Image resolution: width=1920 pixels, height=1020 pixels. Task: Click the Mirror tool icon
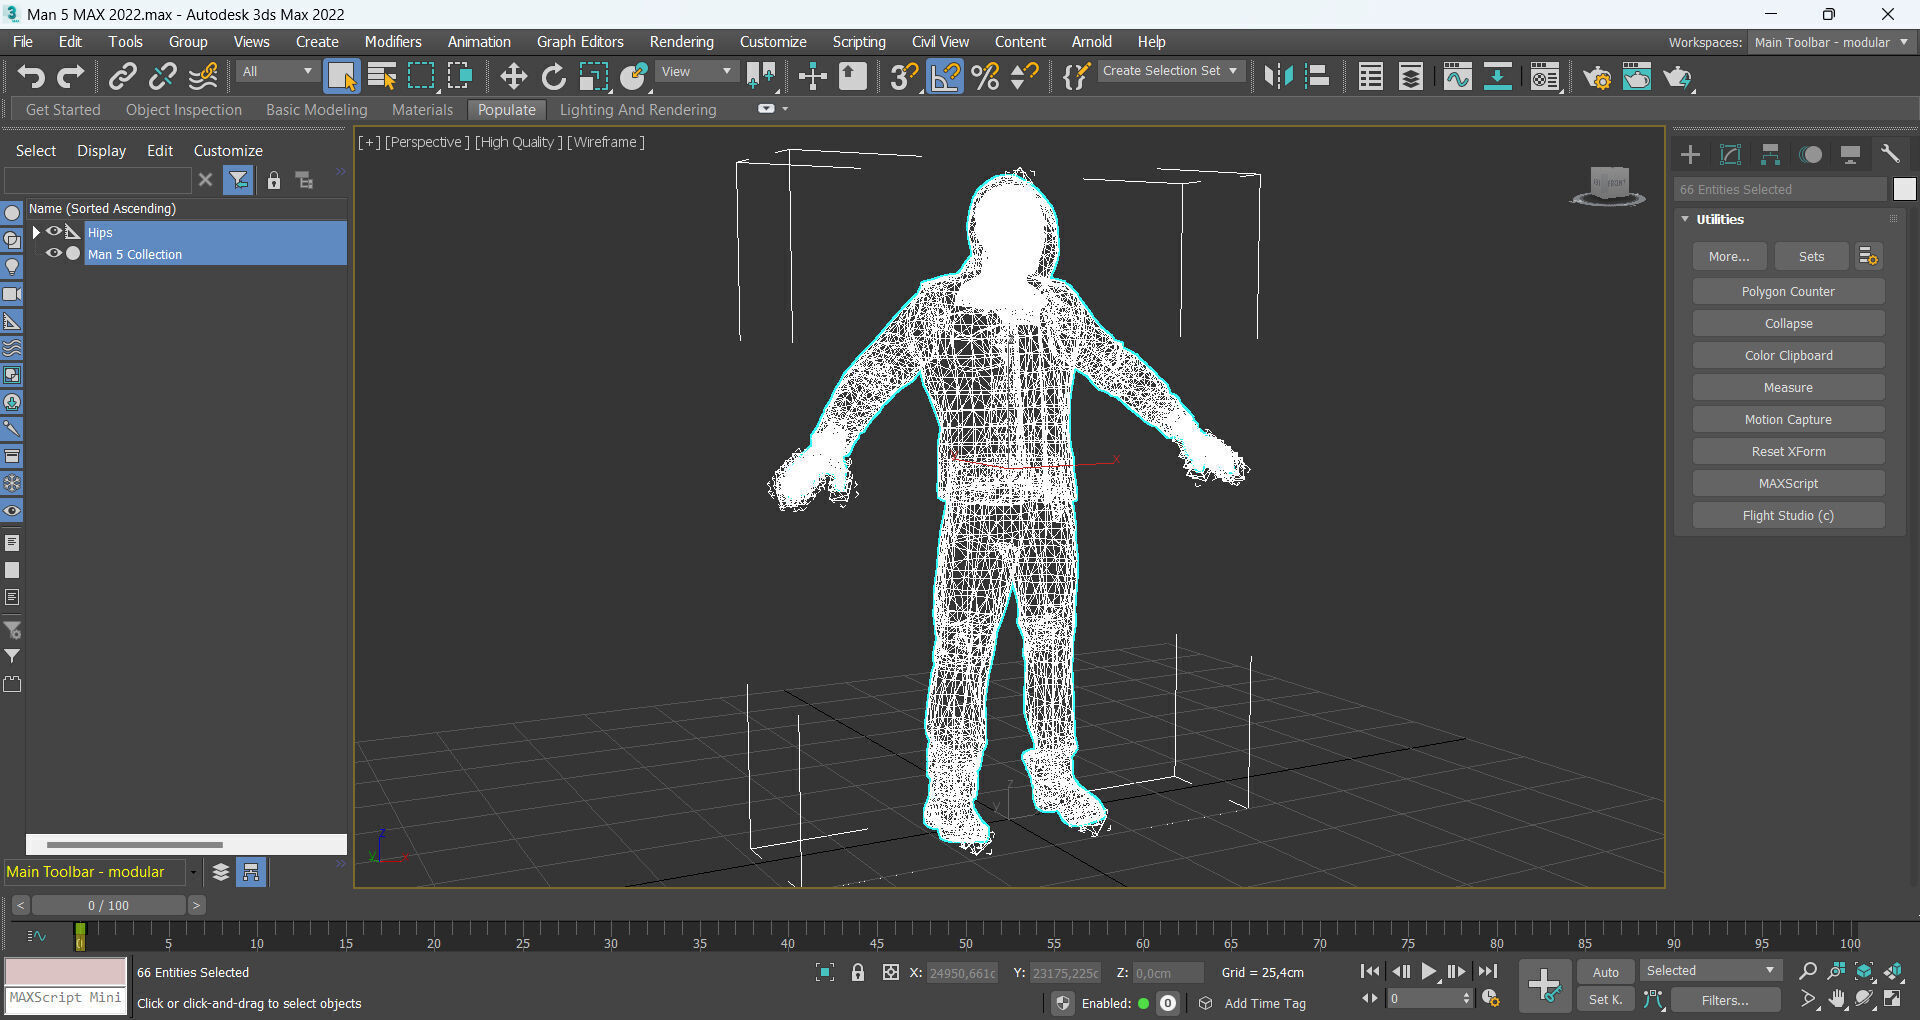(x=1279, y=76)
